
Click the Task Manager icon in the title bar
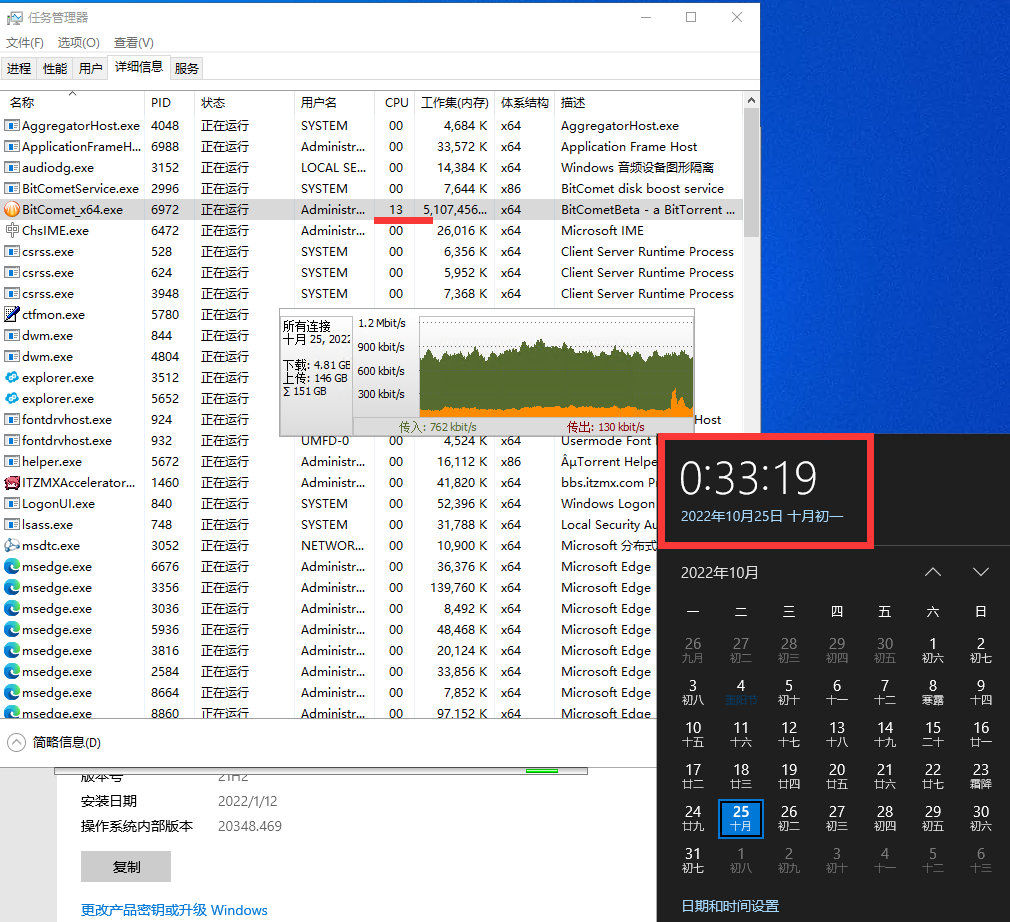tap(14, 17)
